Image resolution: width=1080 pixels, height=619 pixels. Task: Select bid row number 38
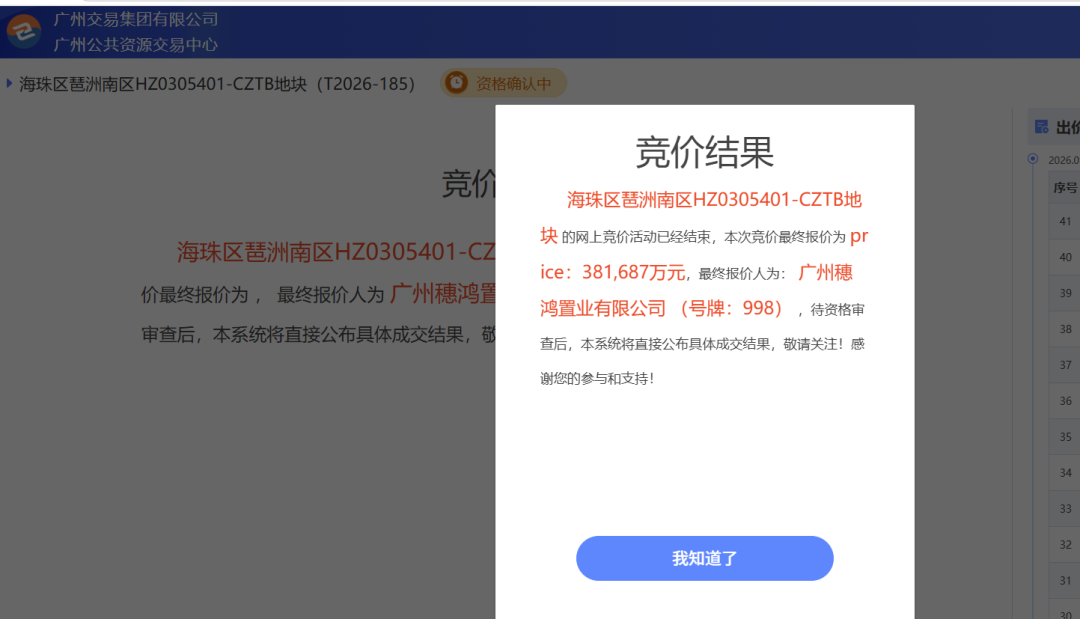[1066, 328]
